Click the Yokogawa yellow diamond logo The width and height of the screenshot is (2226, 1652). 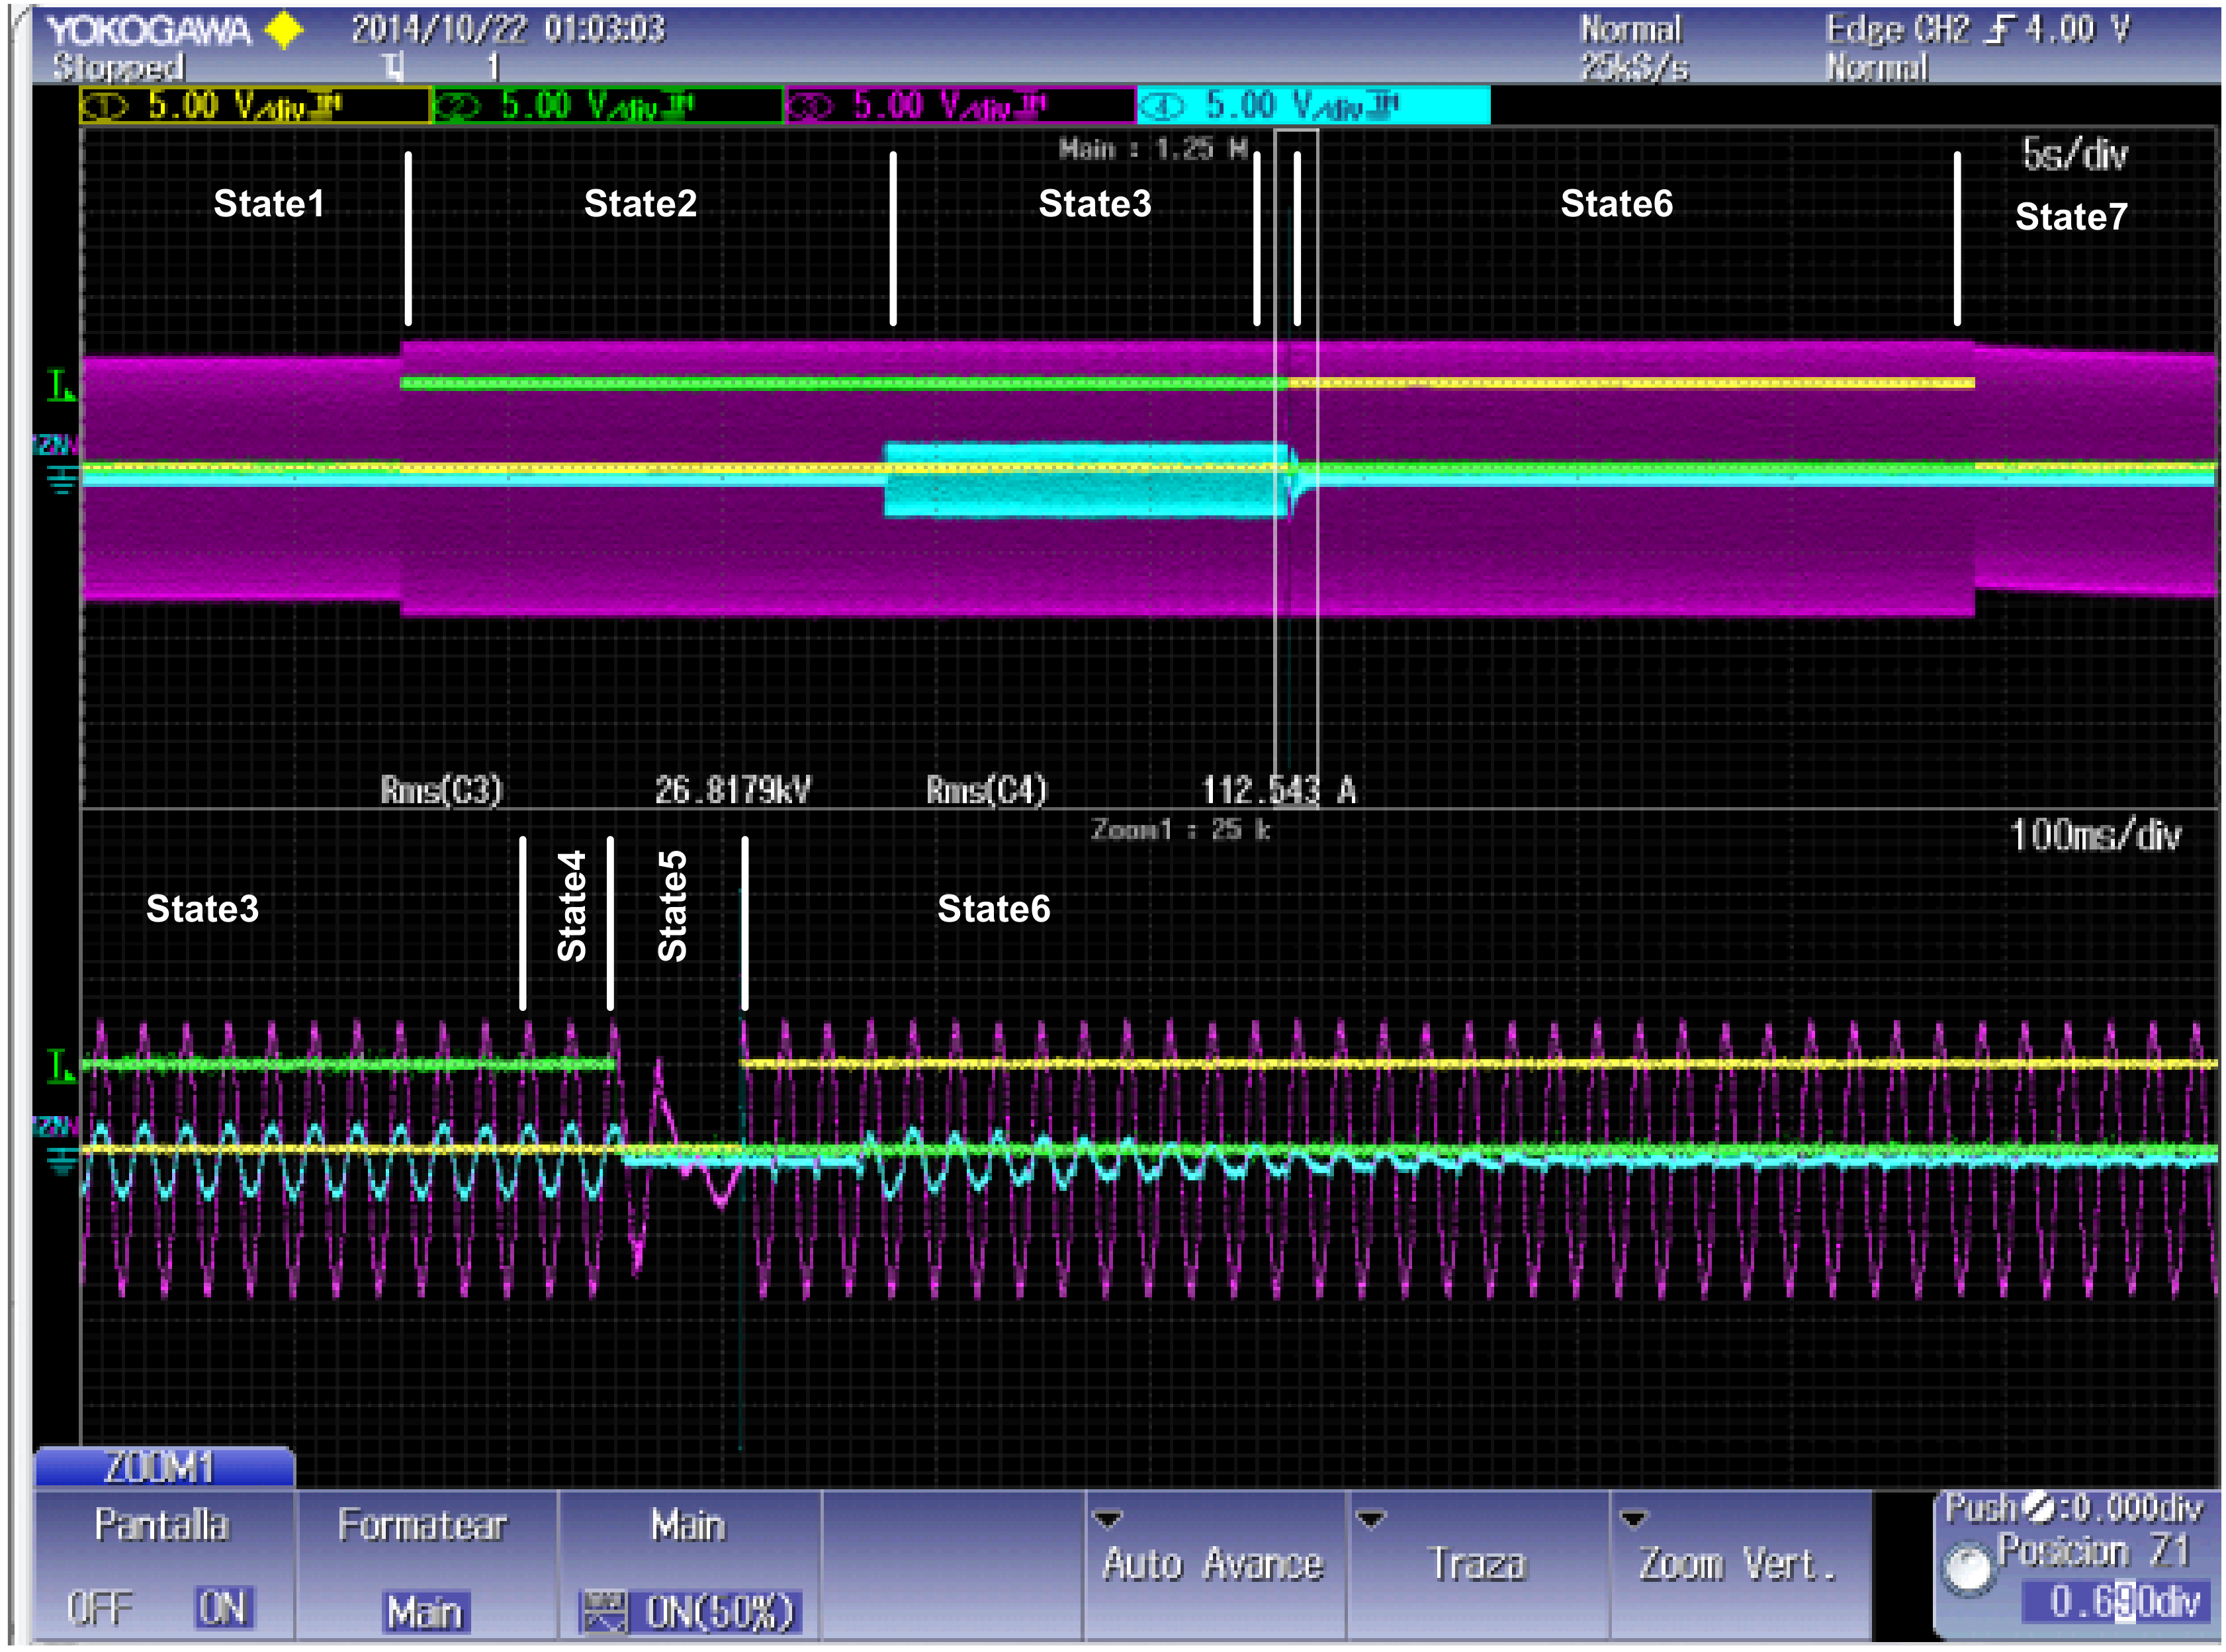click(284, 30)
